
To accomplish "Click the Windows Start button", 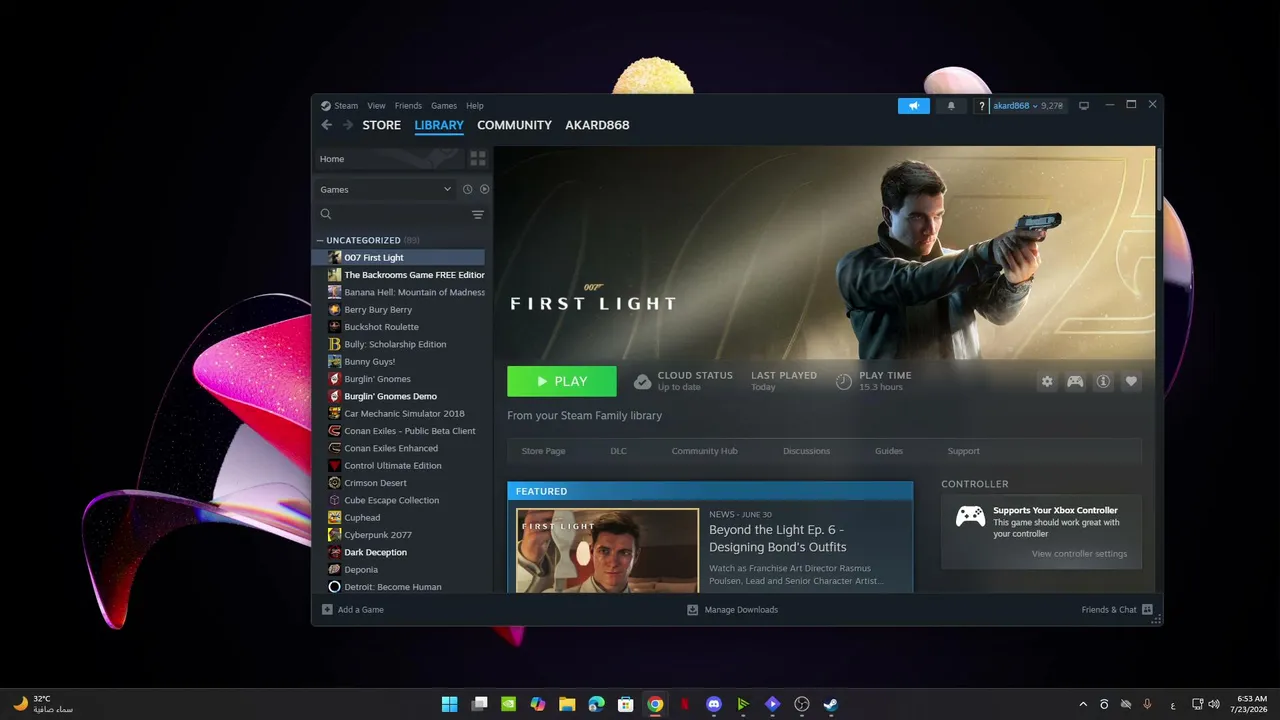I will 450,704.
